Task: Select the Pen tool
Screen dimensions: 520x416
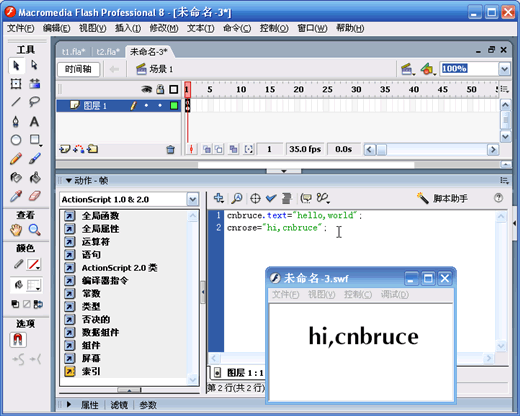Action: pyautogui.click(x=16, y=121)
